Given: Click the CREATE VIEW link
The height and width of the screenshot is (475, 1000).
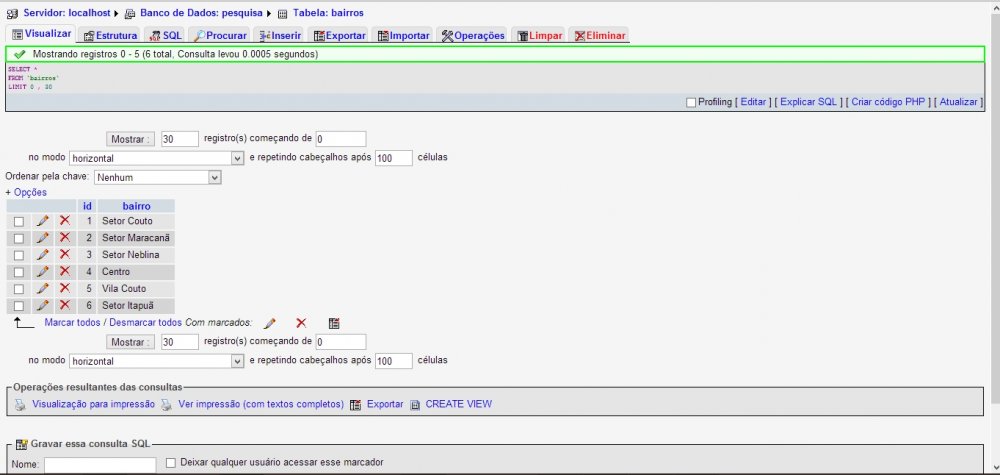Looking at the screenshot, I should [458, 405].
